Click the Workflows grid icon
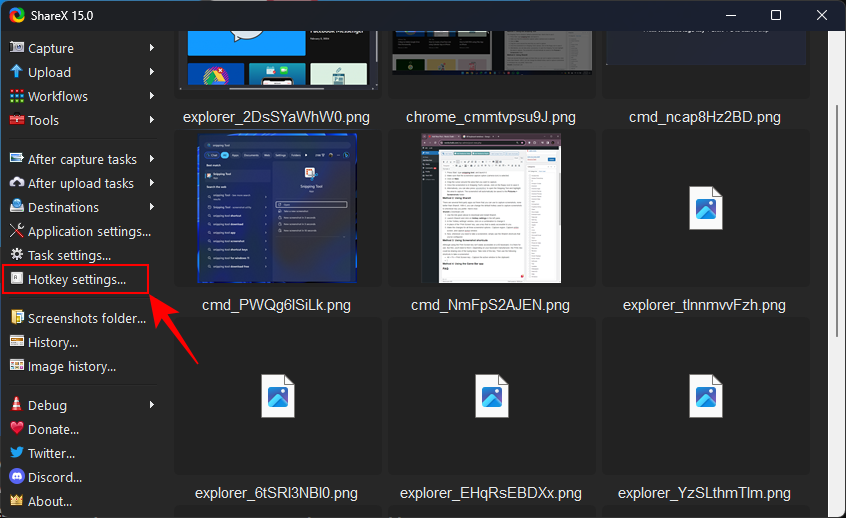The width and height of the screenshot is (846, 518). click(17, 96)
